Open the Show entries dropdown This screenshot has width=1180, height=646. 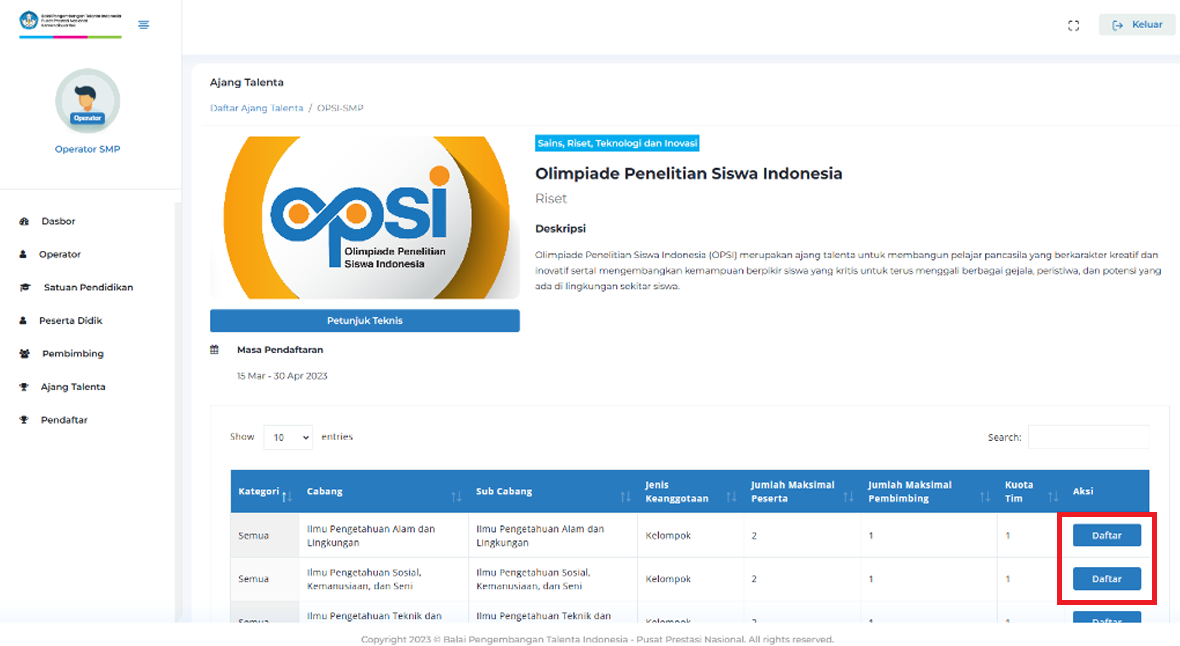tap(288, 437)
